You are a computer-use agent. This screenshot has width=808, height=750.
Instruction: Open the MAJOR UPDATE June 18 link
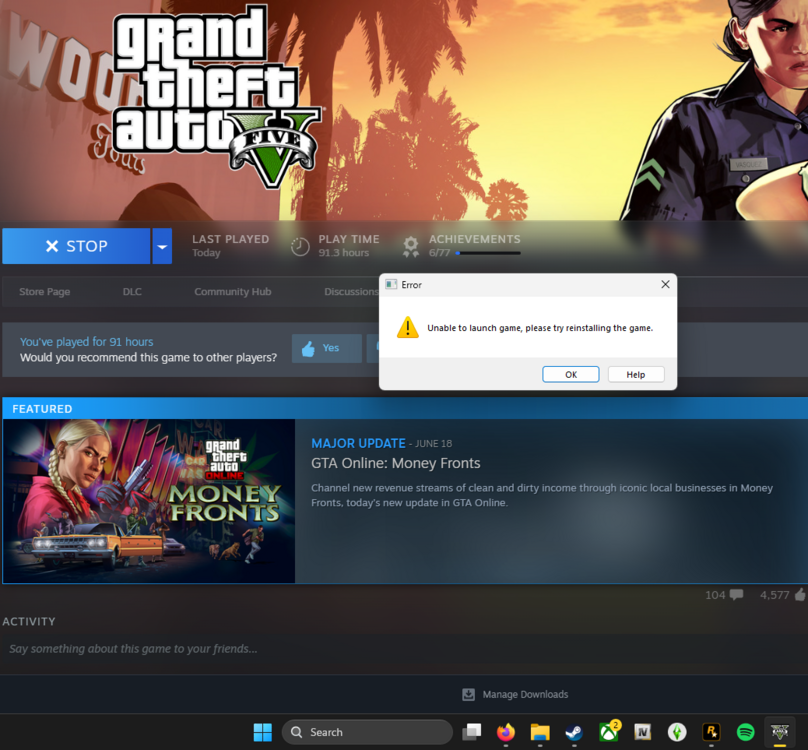pos(358,443)
